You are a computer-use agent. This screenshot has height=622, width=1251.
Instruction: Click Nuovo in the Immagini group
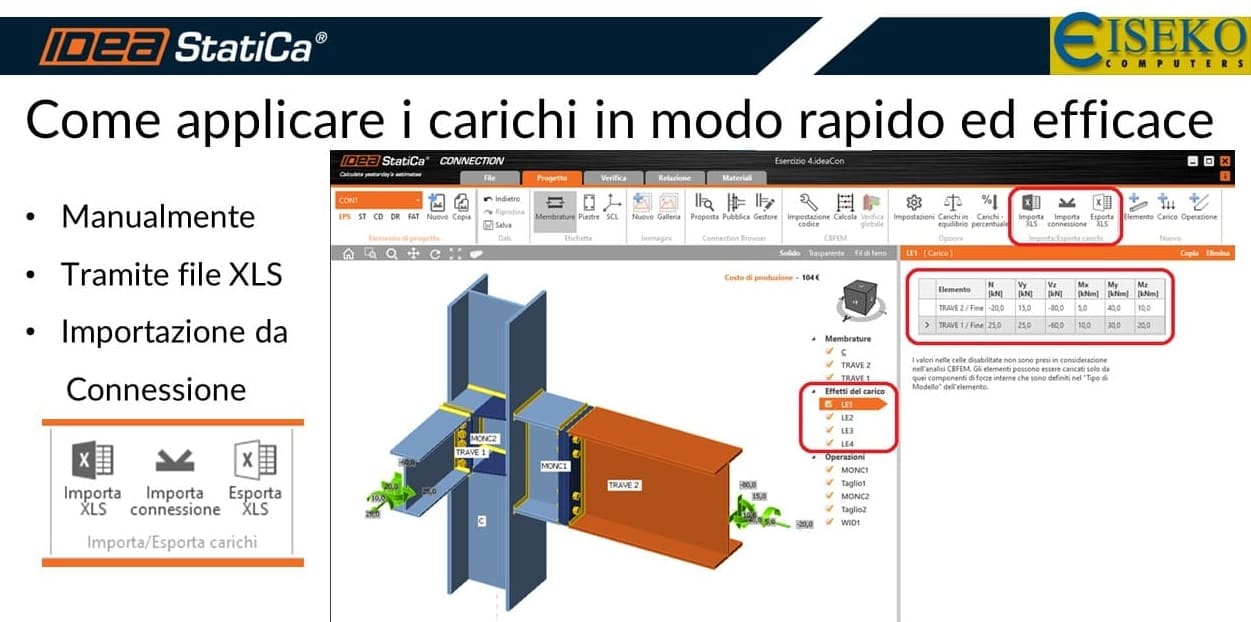tap(642, 206)
